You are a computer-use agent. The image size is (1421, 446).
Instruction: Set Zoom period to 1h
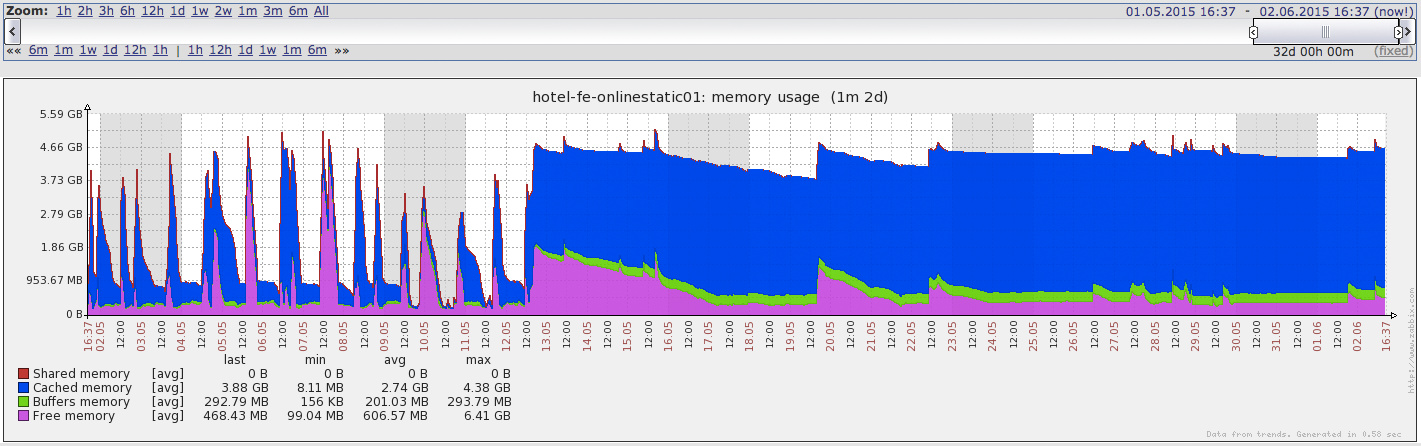pos(64,11)
